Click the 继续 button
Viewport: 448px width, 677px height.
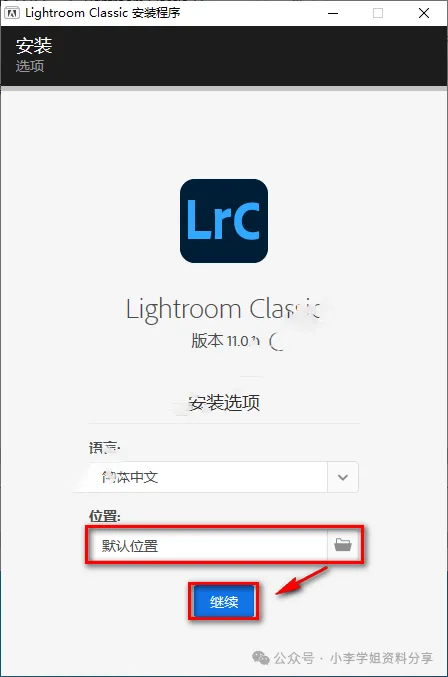[x=224, y=601]
